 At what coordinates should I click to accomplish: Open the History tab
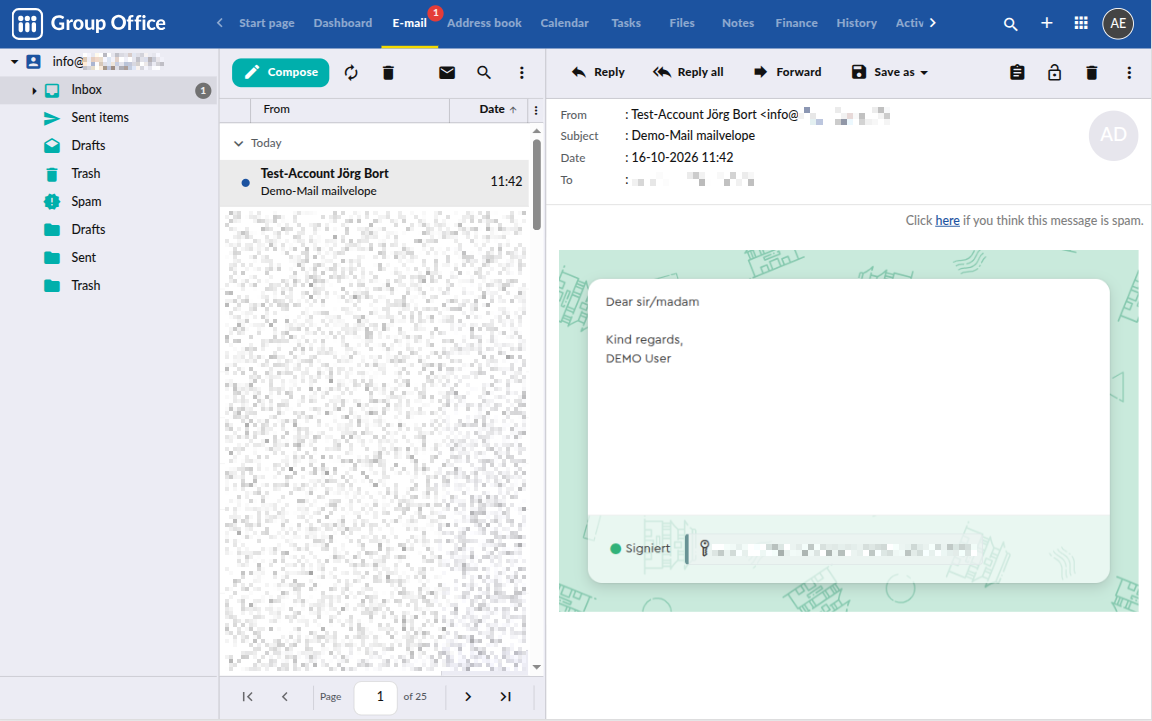pyautogui.click(x=857, y=24)
